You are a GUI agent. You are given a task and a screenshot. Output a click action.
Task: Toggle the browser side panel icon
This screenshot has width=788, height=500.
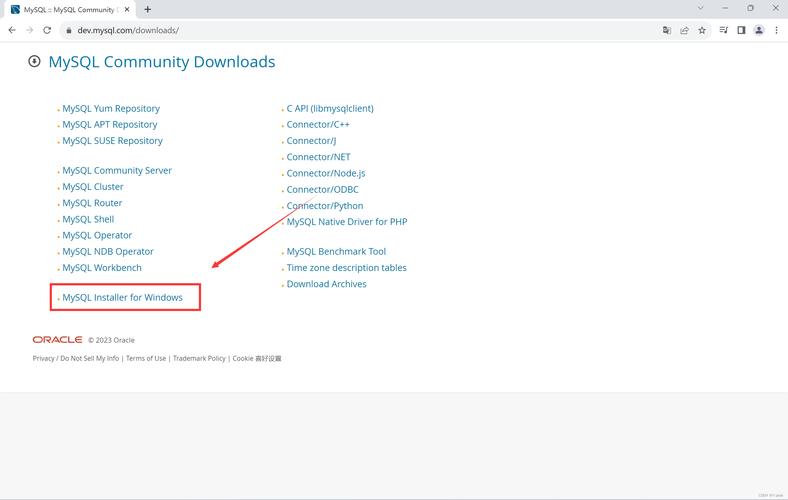[x=741, y=30]
